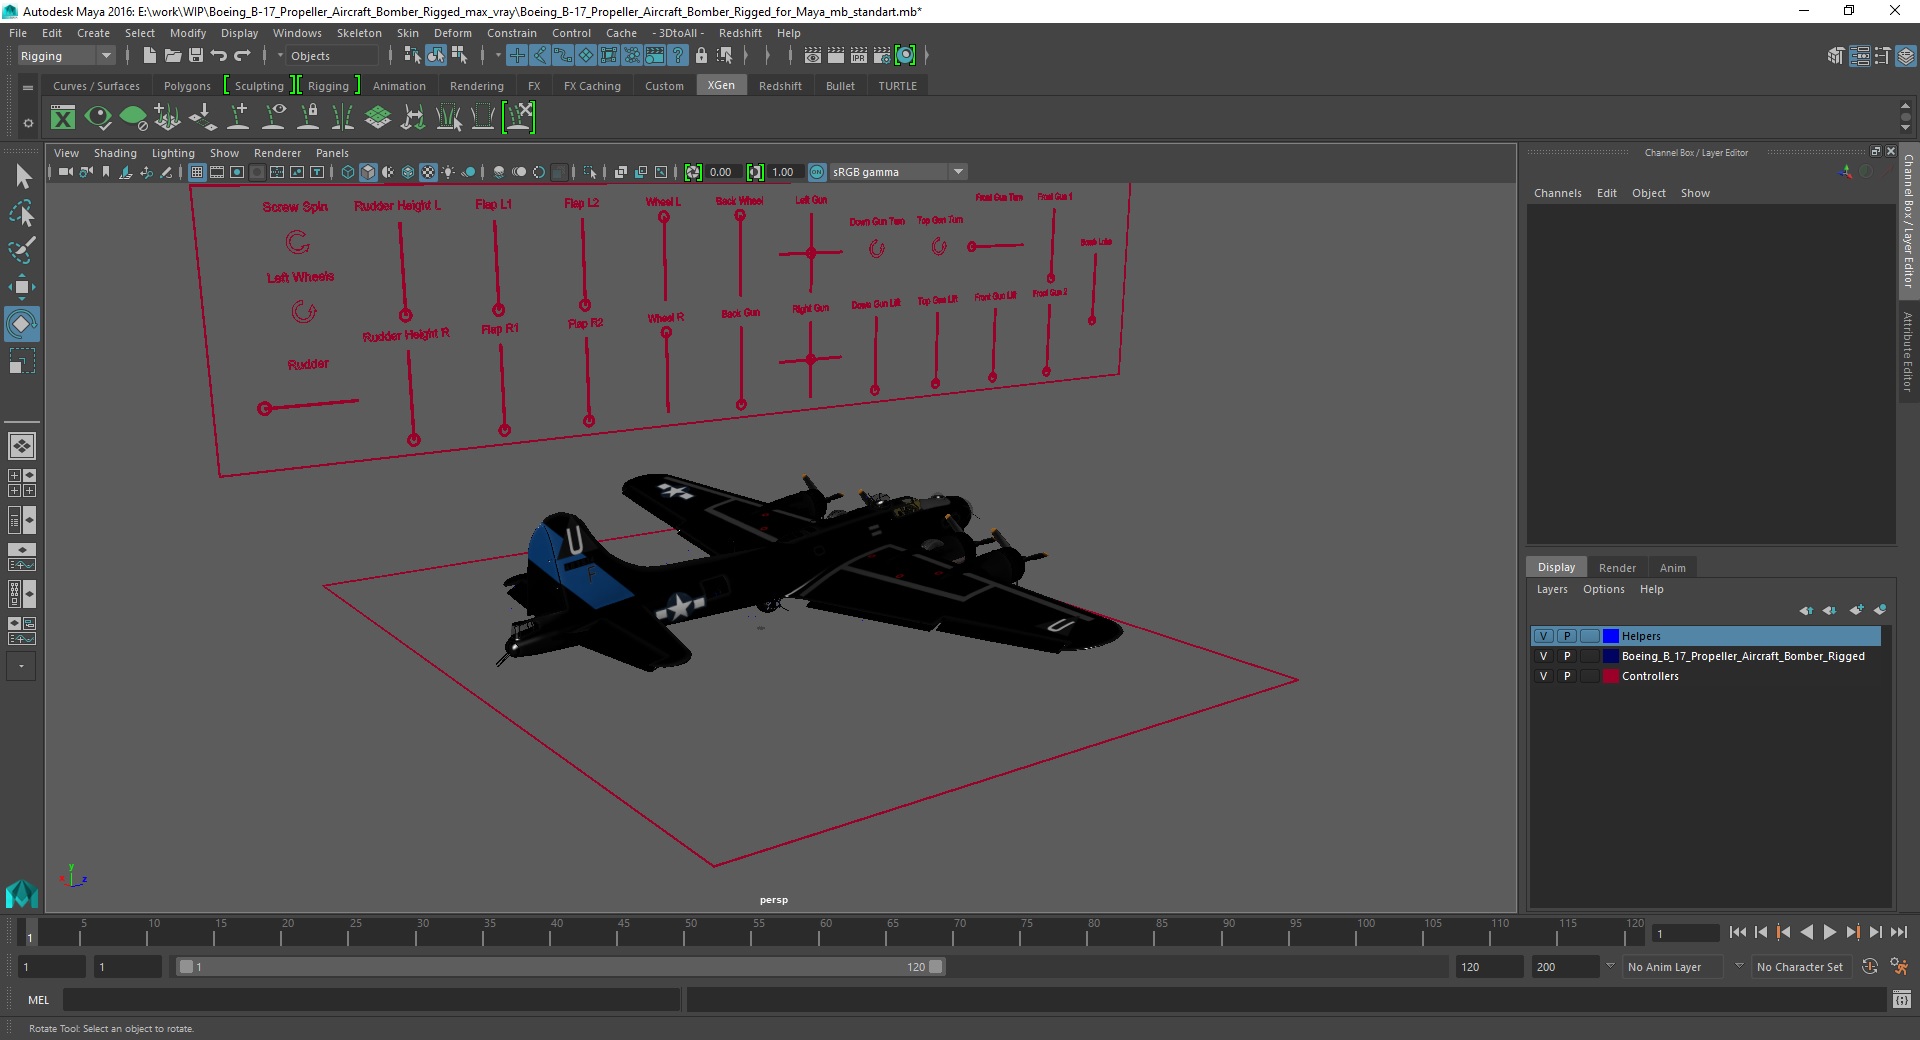This screenshot has height=1040, width=1920.
Task: Open the Skeleton menu
Action: click(x=359, y=33)
